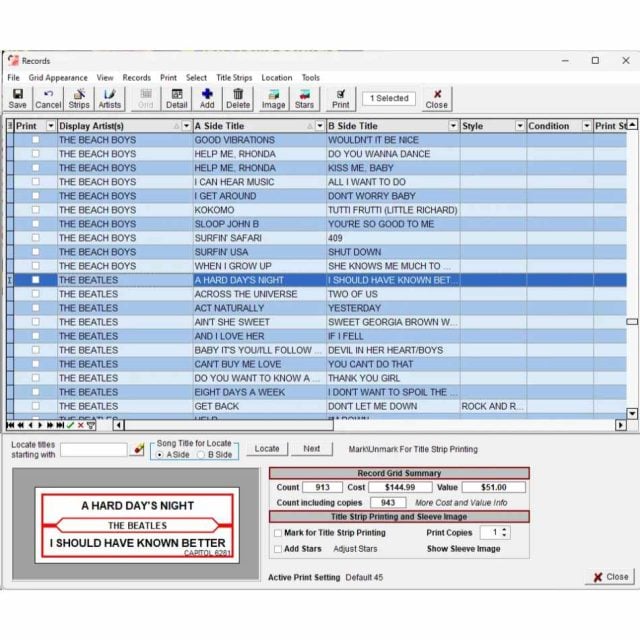Tick Print checkbox for Surfin' USA row
The image size is (640, 640).
coord(36,252)
